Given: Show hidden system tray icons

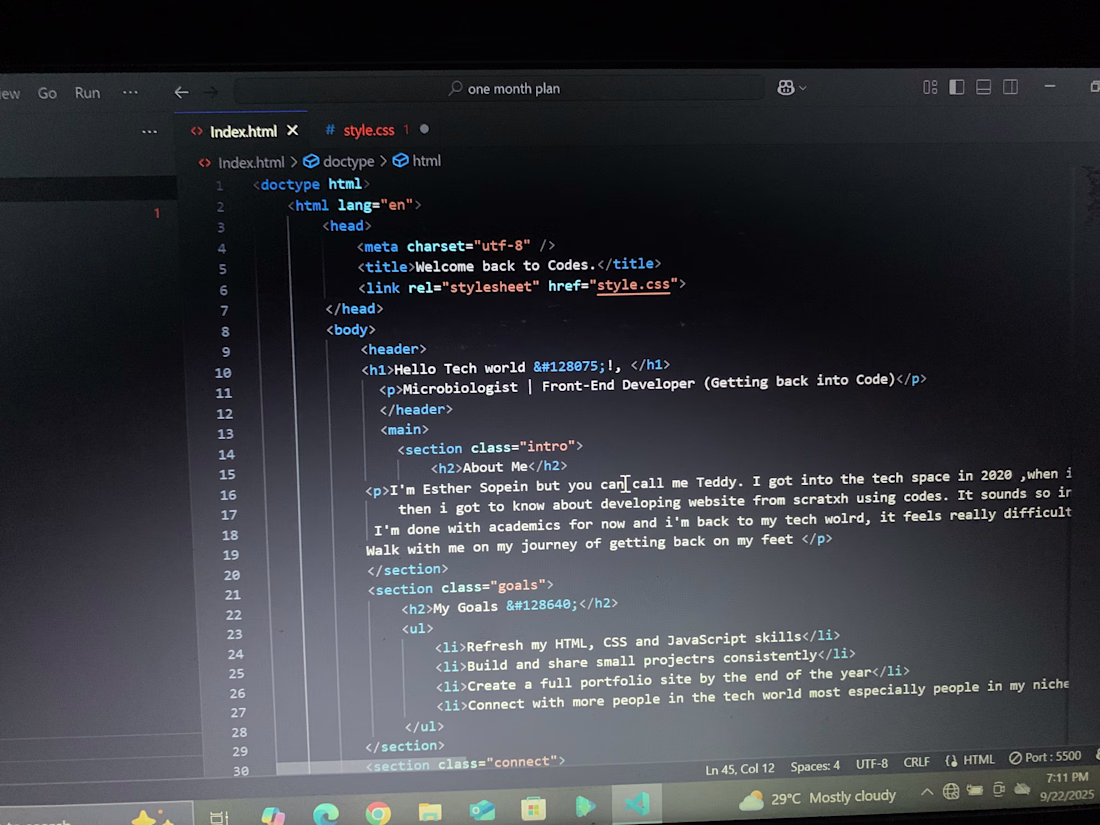Looking at the screenshot, I should point(927,792).
